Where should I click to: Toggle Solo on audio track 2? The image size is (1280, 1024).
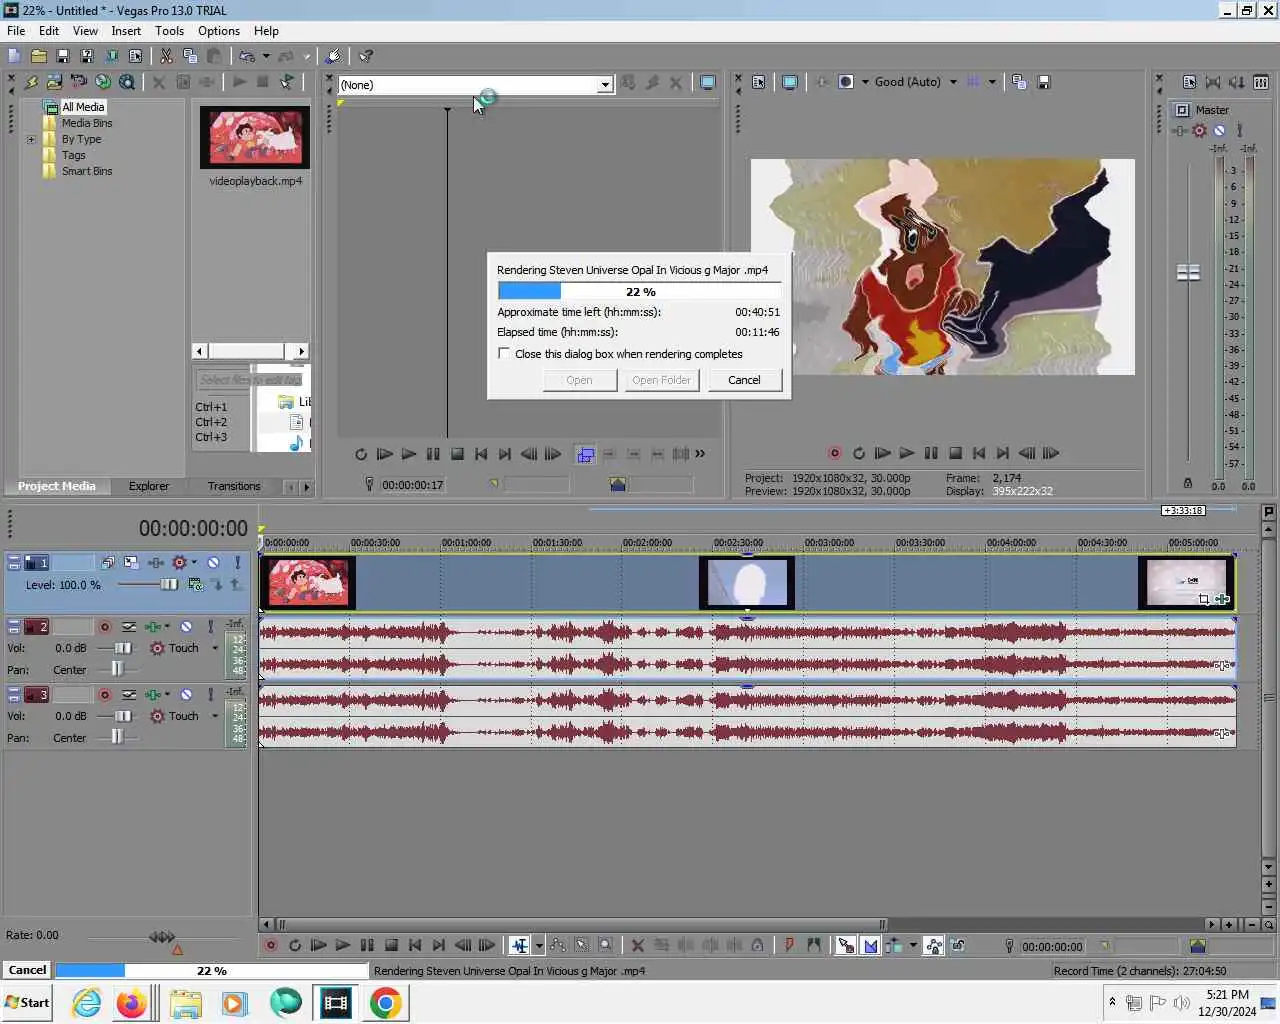(210, 627)
